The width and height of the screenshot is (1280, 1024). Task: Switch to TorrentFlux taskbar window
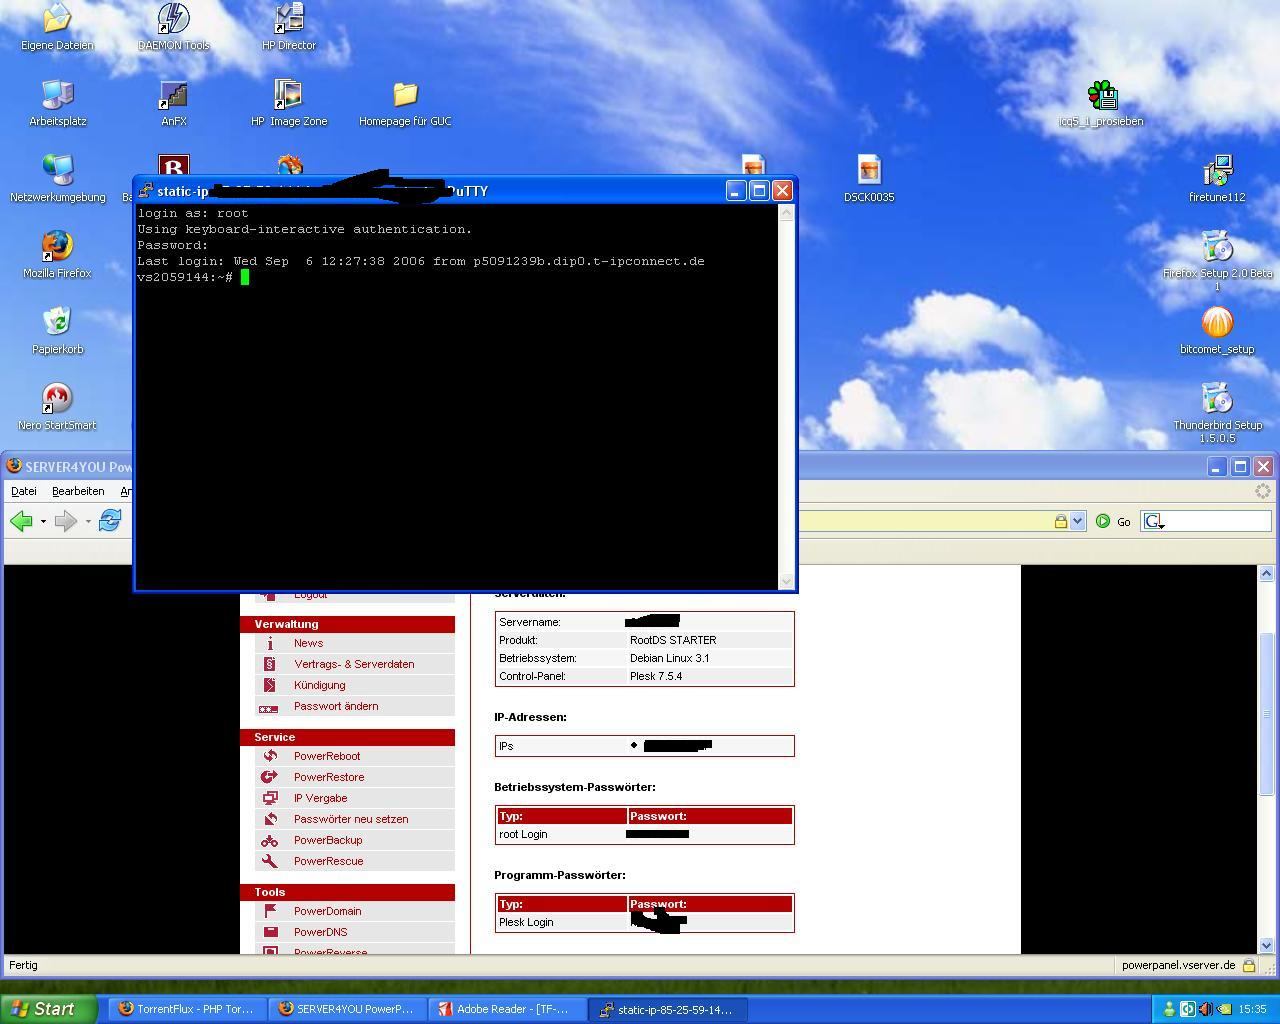[187, 1009]
